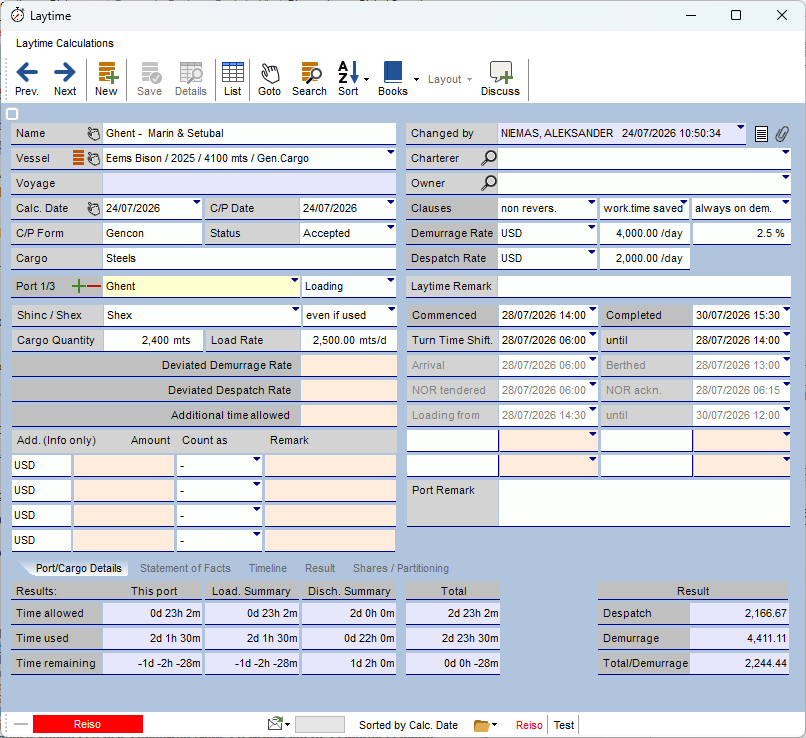The image size is (806, 738).
Task: Select the Port/Cargo Details tab
Action: coord(79,568)
